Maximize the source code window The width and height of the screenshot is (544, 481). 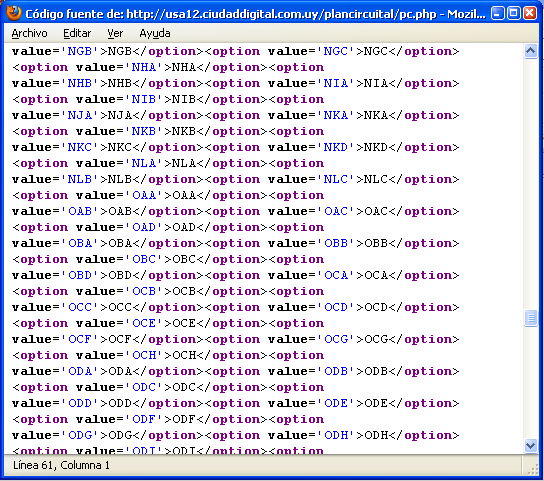click(x=514, y=14)
